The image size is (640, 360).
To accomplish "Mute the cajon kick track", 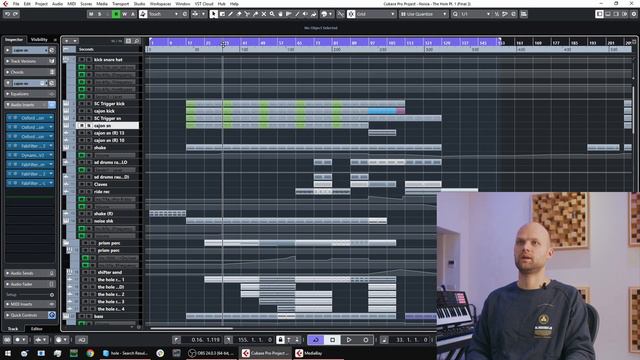I will click(x=82, y=111).
